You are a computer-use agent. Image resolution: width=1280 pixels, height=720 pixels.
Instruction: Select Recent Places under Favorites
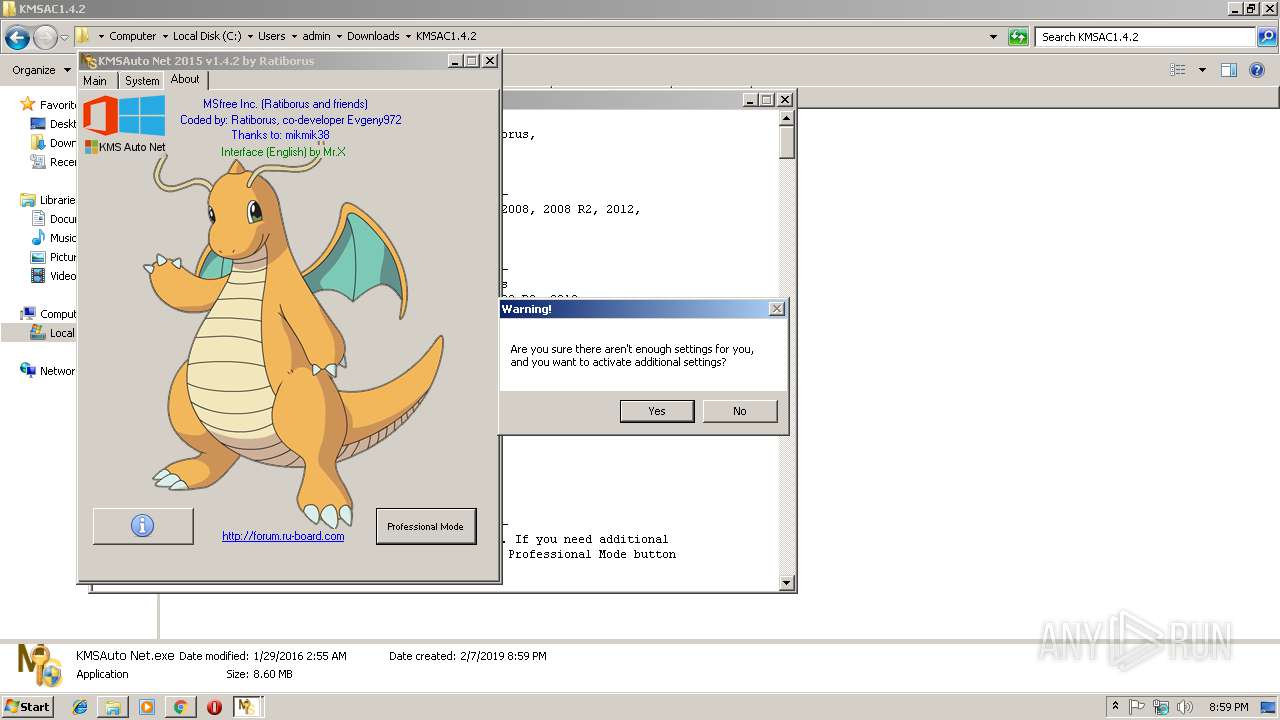tap(52, 162)
